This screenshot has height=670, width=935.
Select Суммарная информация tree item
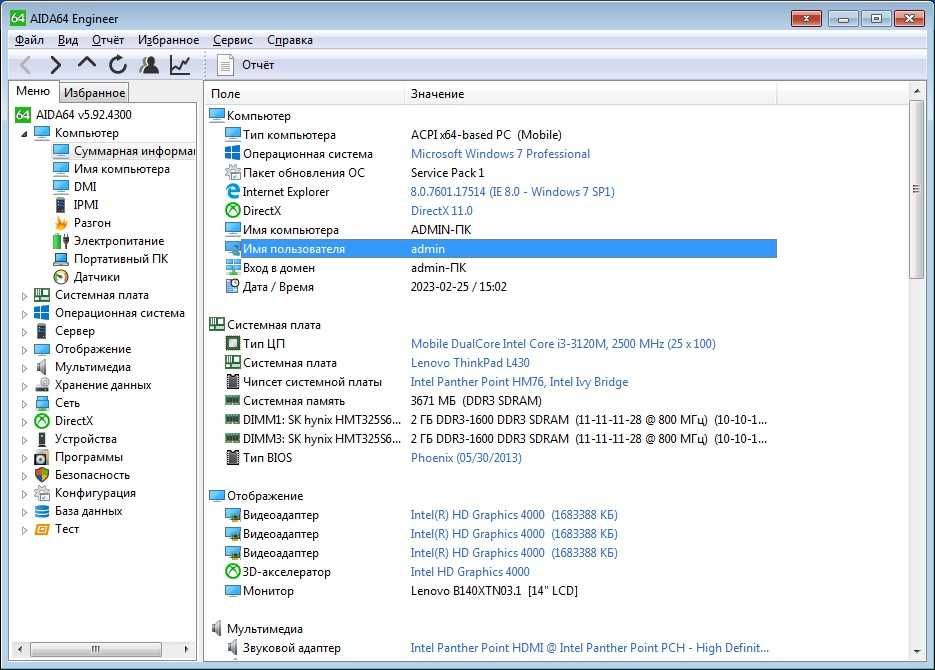pyautogui.click(x=134, y=151)
